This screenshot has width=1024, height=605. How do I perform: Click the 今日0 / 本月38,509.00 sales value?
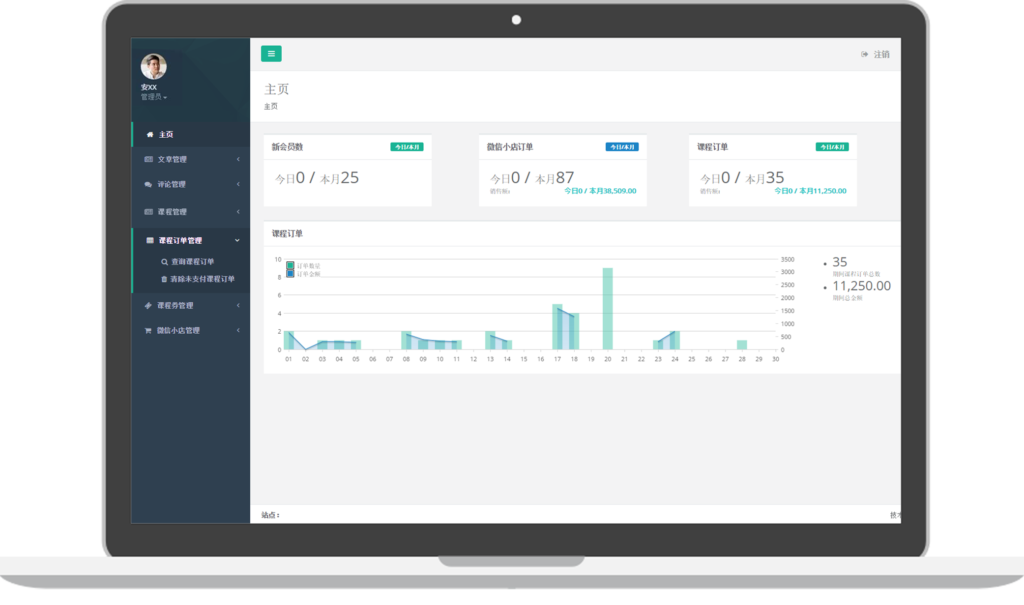(600, 191)
